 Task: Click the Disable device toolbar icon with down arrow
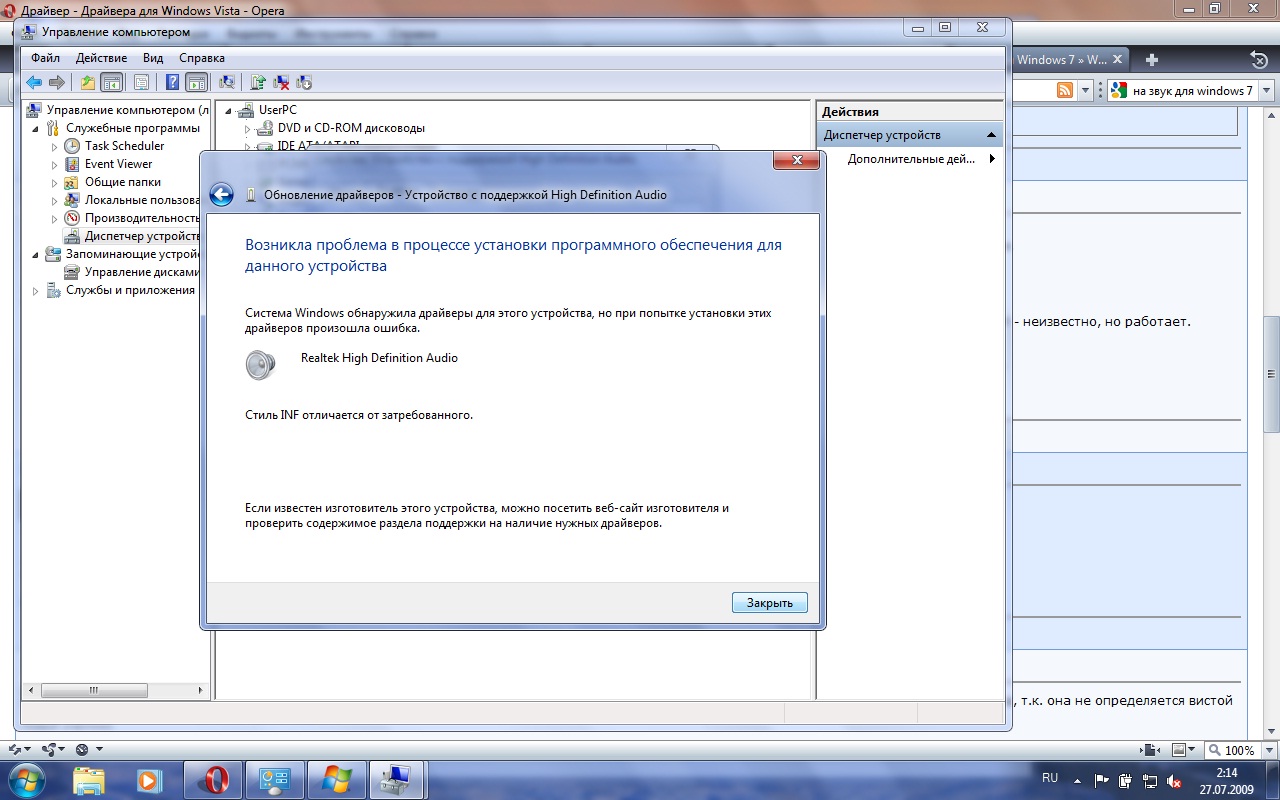(305, 82)
